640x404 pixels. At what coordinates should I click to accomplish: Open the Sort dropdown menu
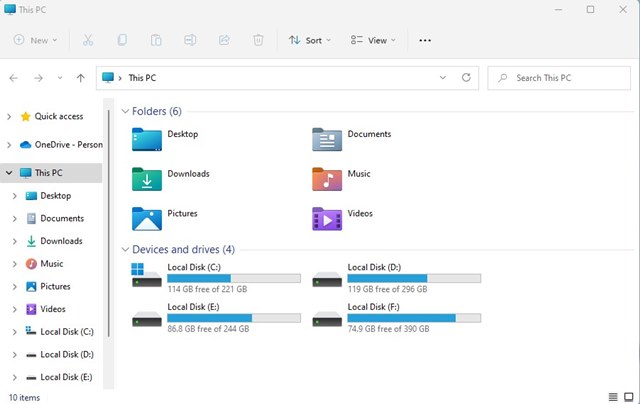(x=310, y=40)
